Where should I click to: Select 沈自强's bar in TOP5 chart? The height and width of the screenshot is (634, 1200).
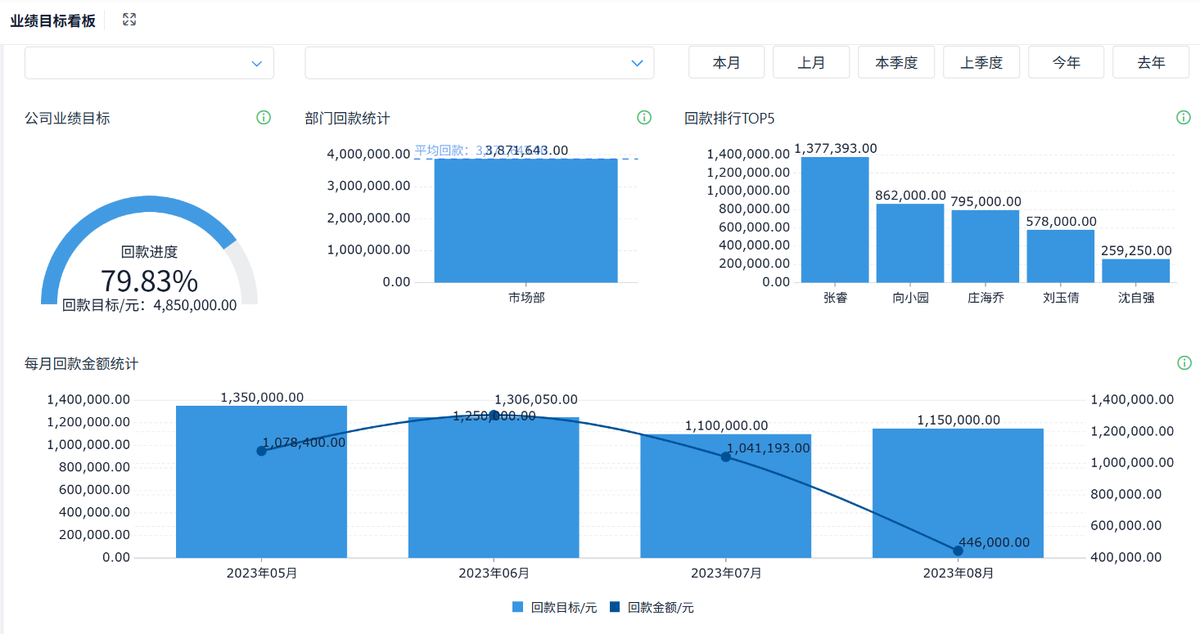[x=1136, y=270]
